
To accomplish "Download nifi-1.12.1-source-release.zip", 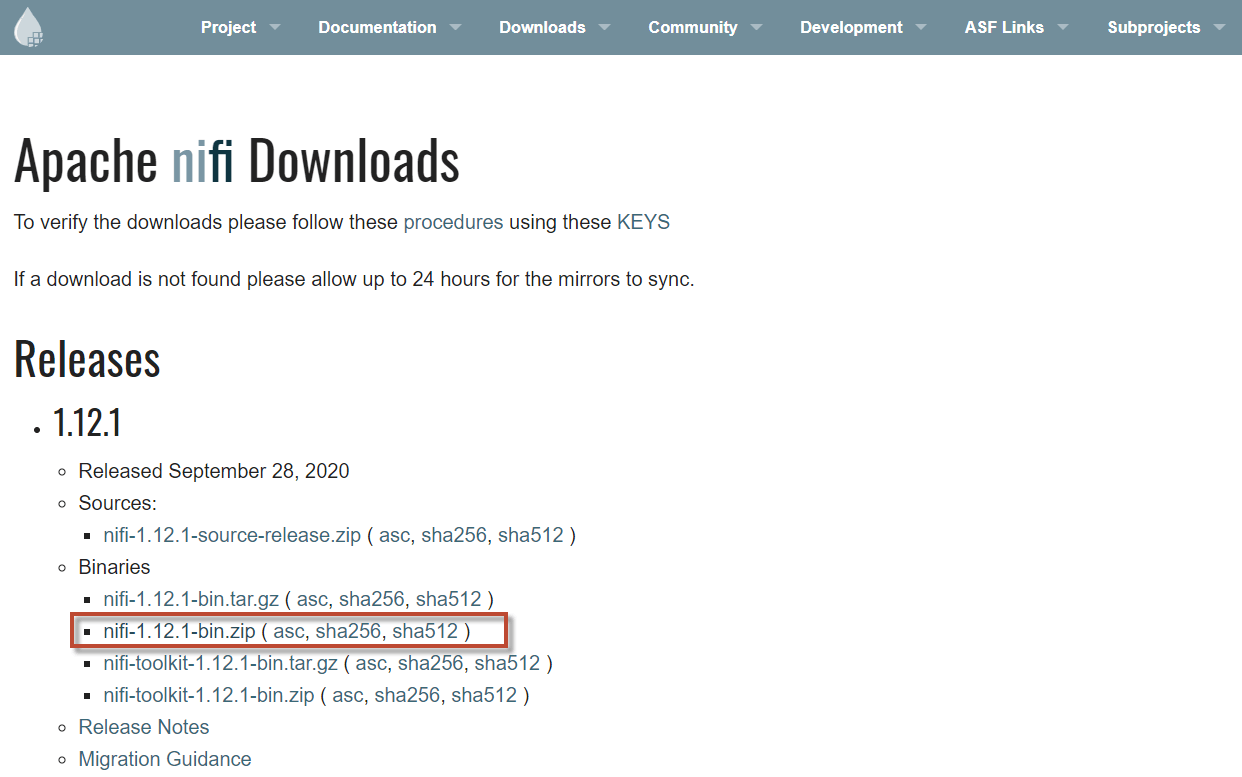I will pyautogui.click(x=232, y=535).
